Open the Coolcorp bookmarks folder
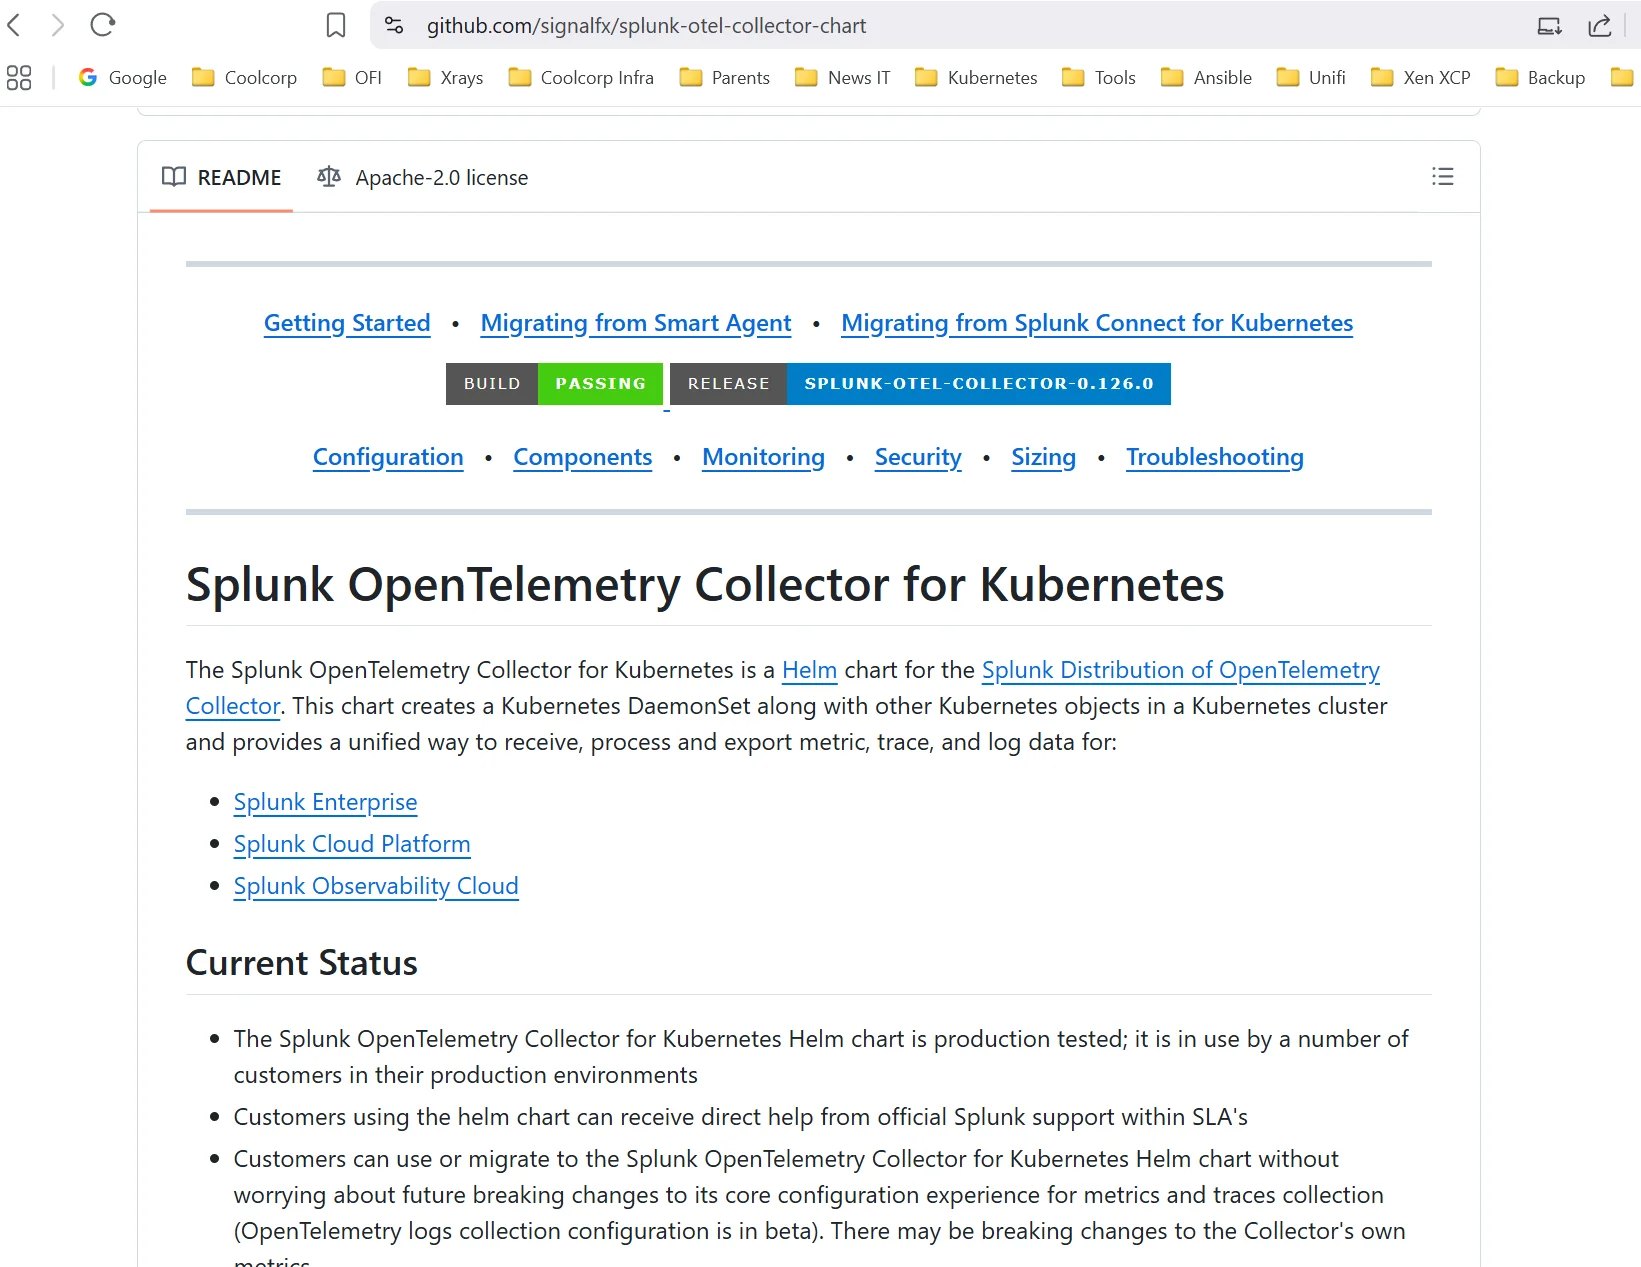1641x1267 pixels. click(245, 77)
